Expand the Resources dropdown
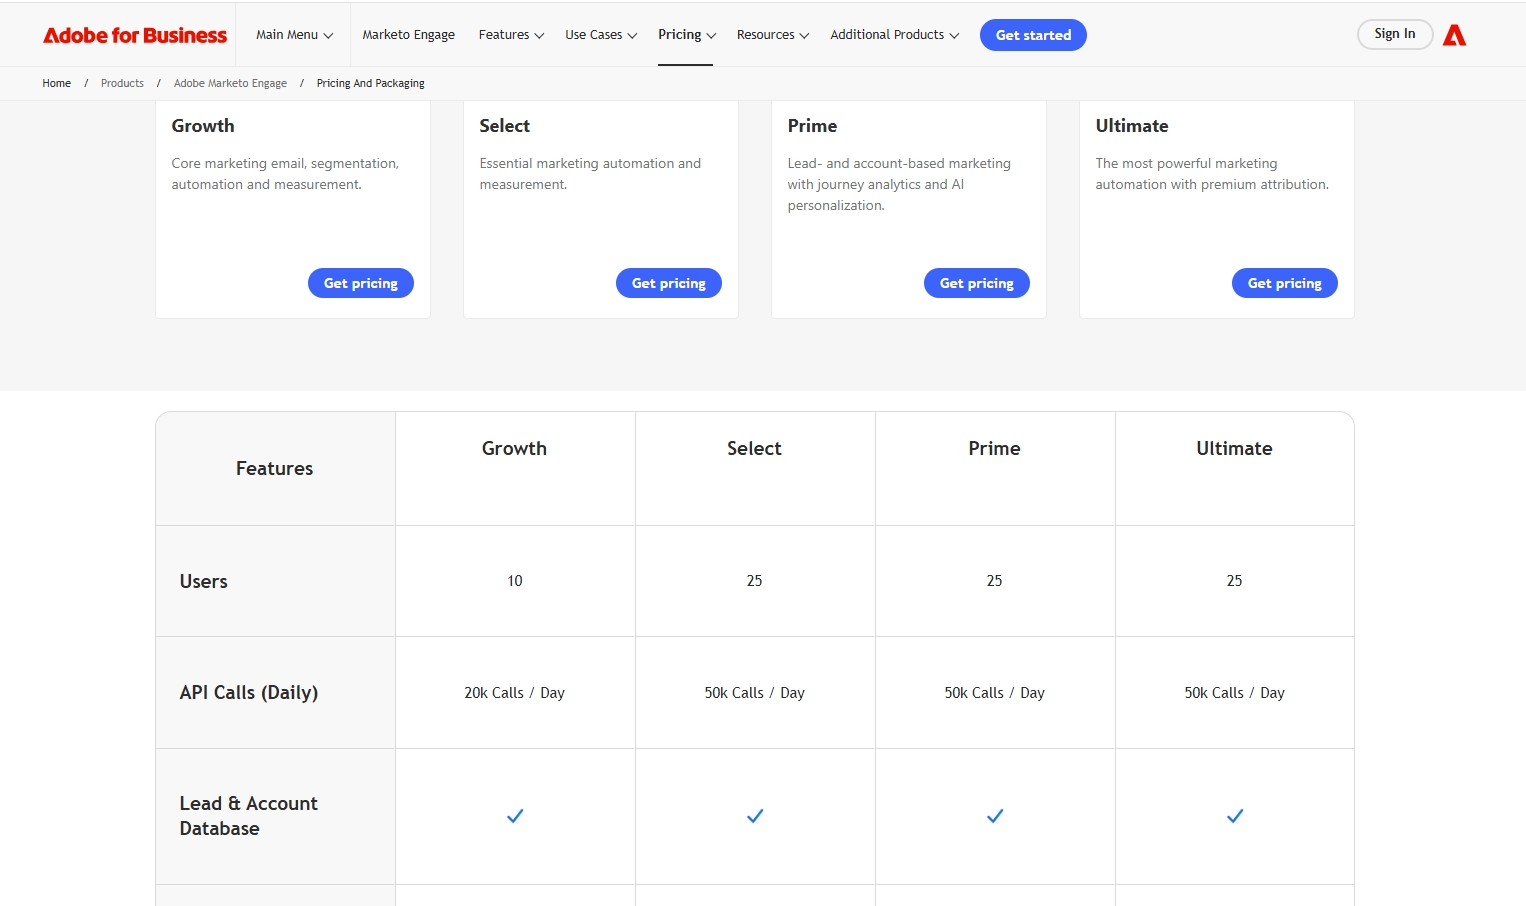 [773, 35]
